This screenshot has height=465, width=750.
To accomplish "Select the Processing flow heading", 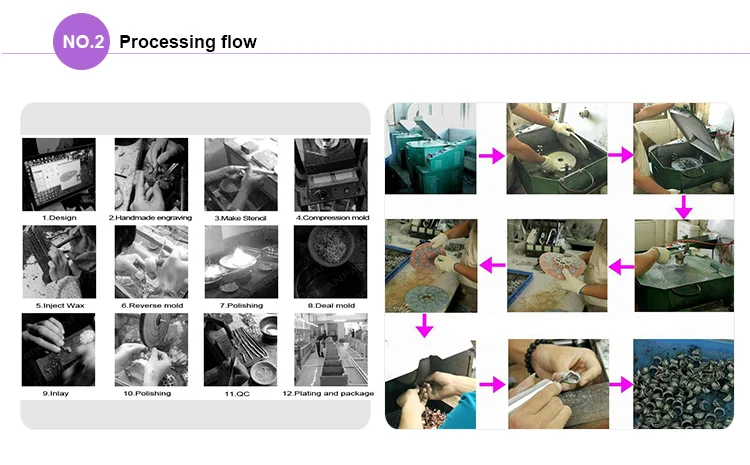I will click(x=188, y=42).
